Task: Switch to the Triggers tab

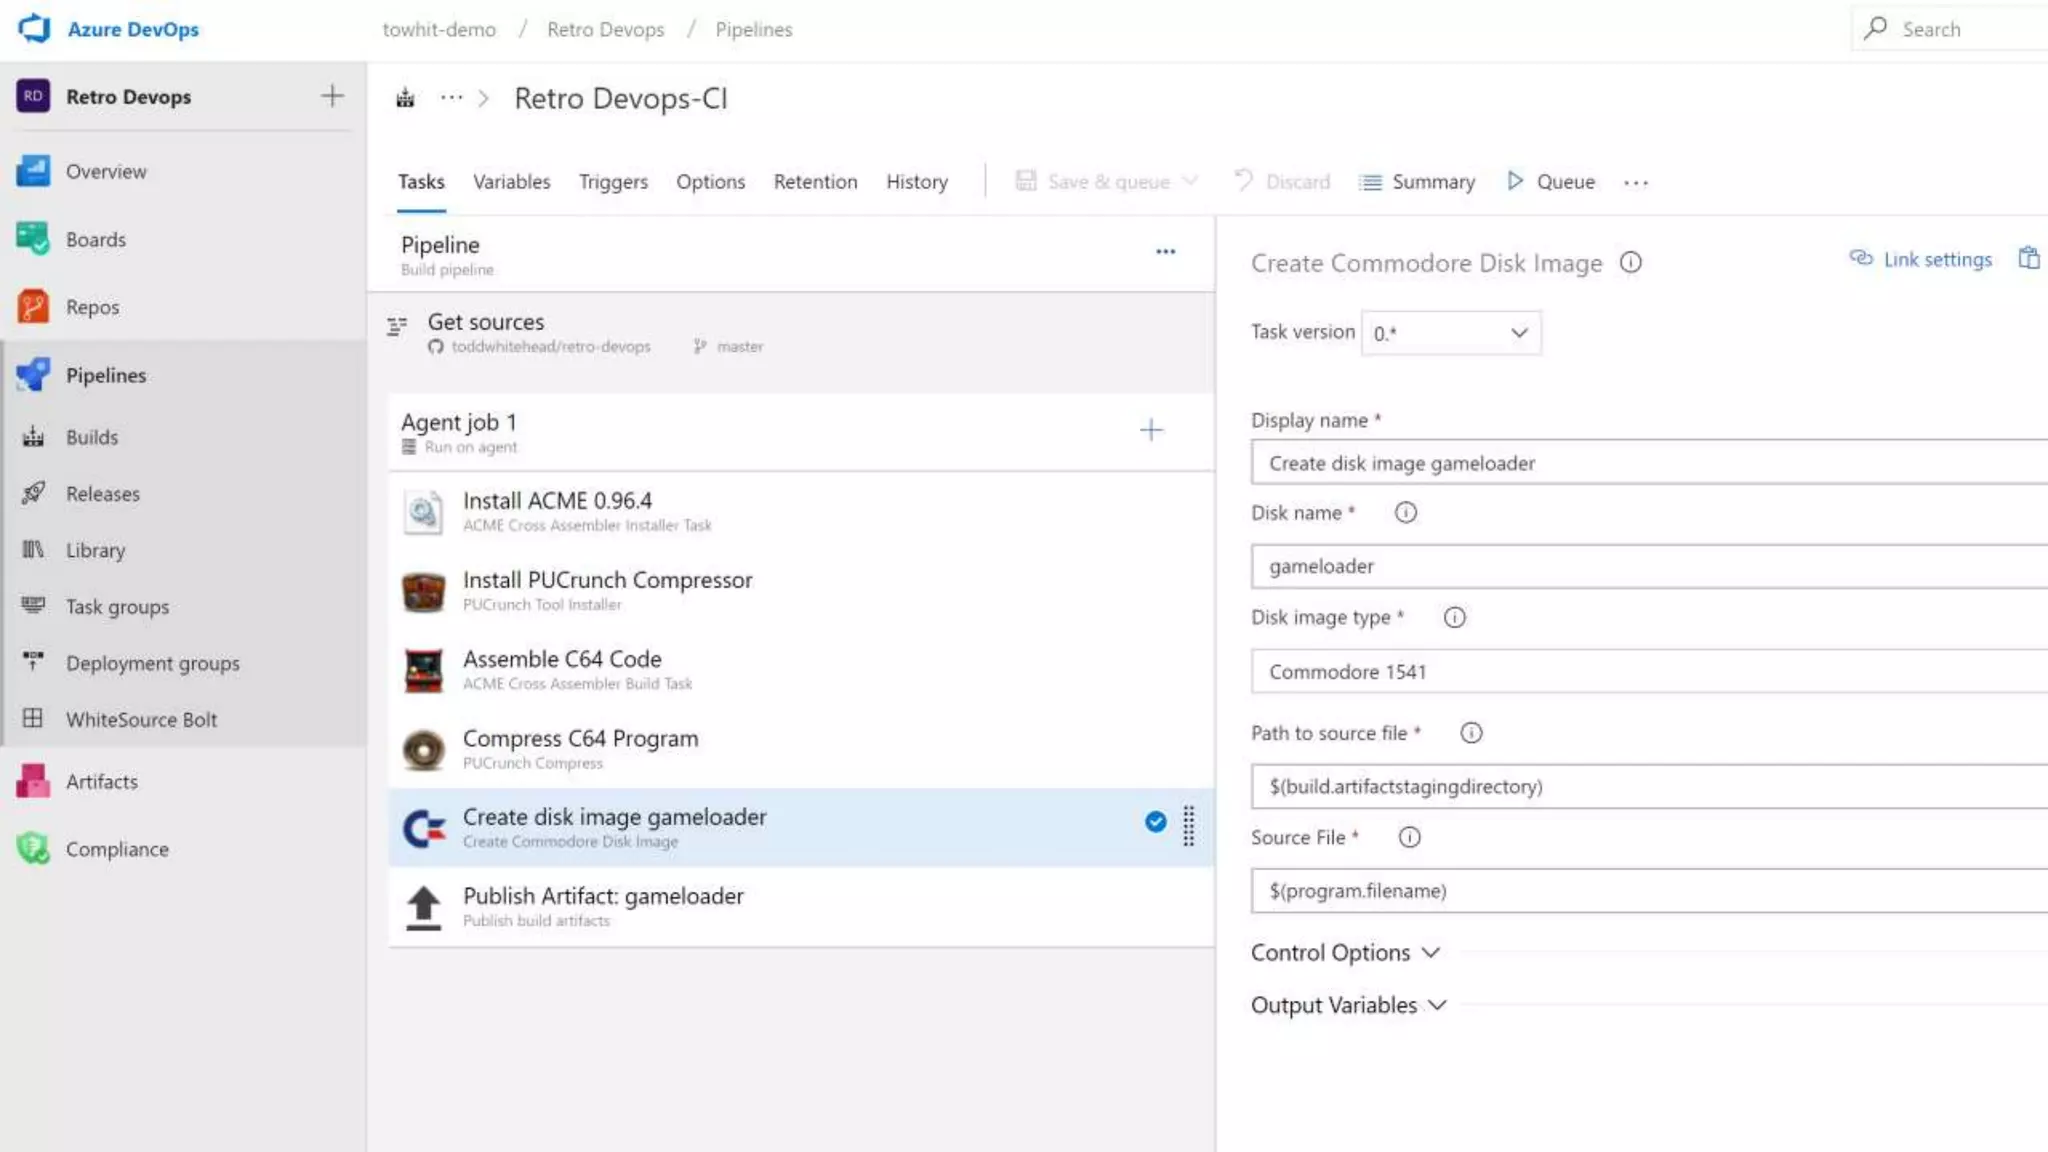Action: click(x=613, y=182)
